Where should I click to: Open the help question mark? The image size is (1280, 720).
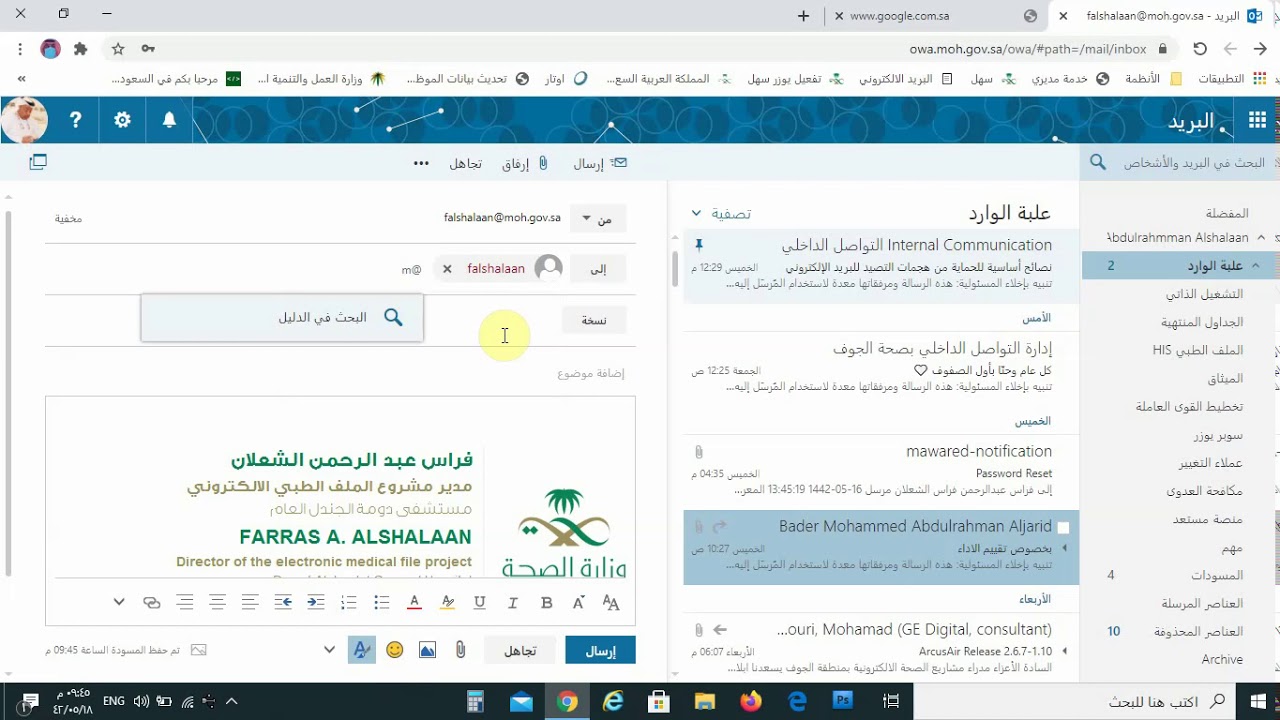click(x=75, y=120)
